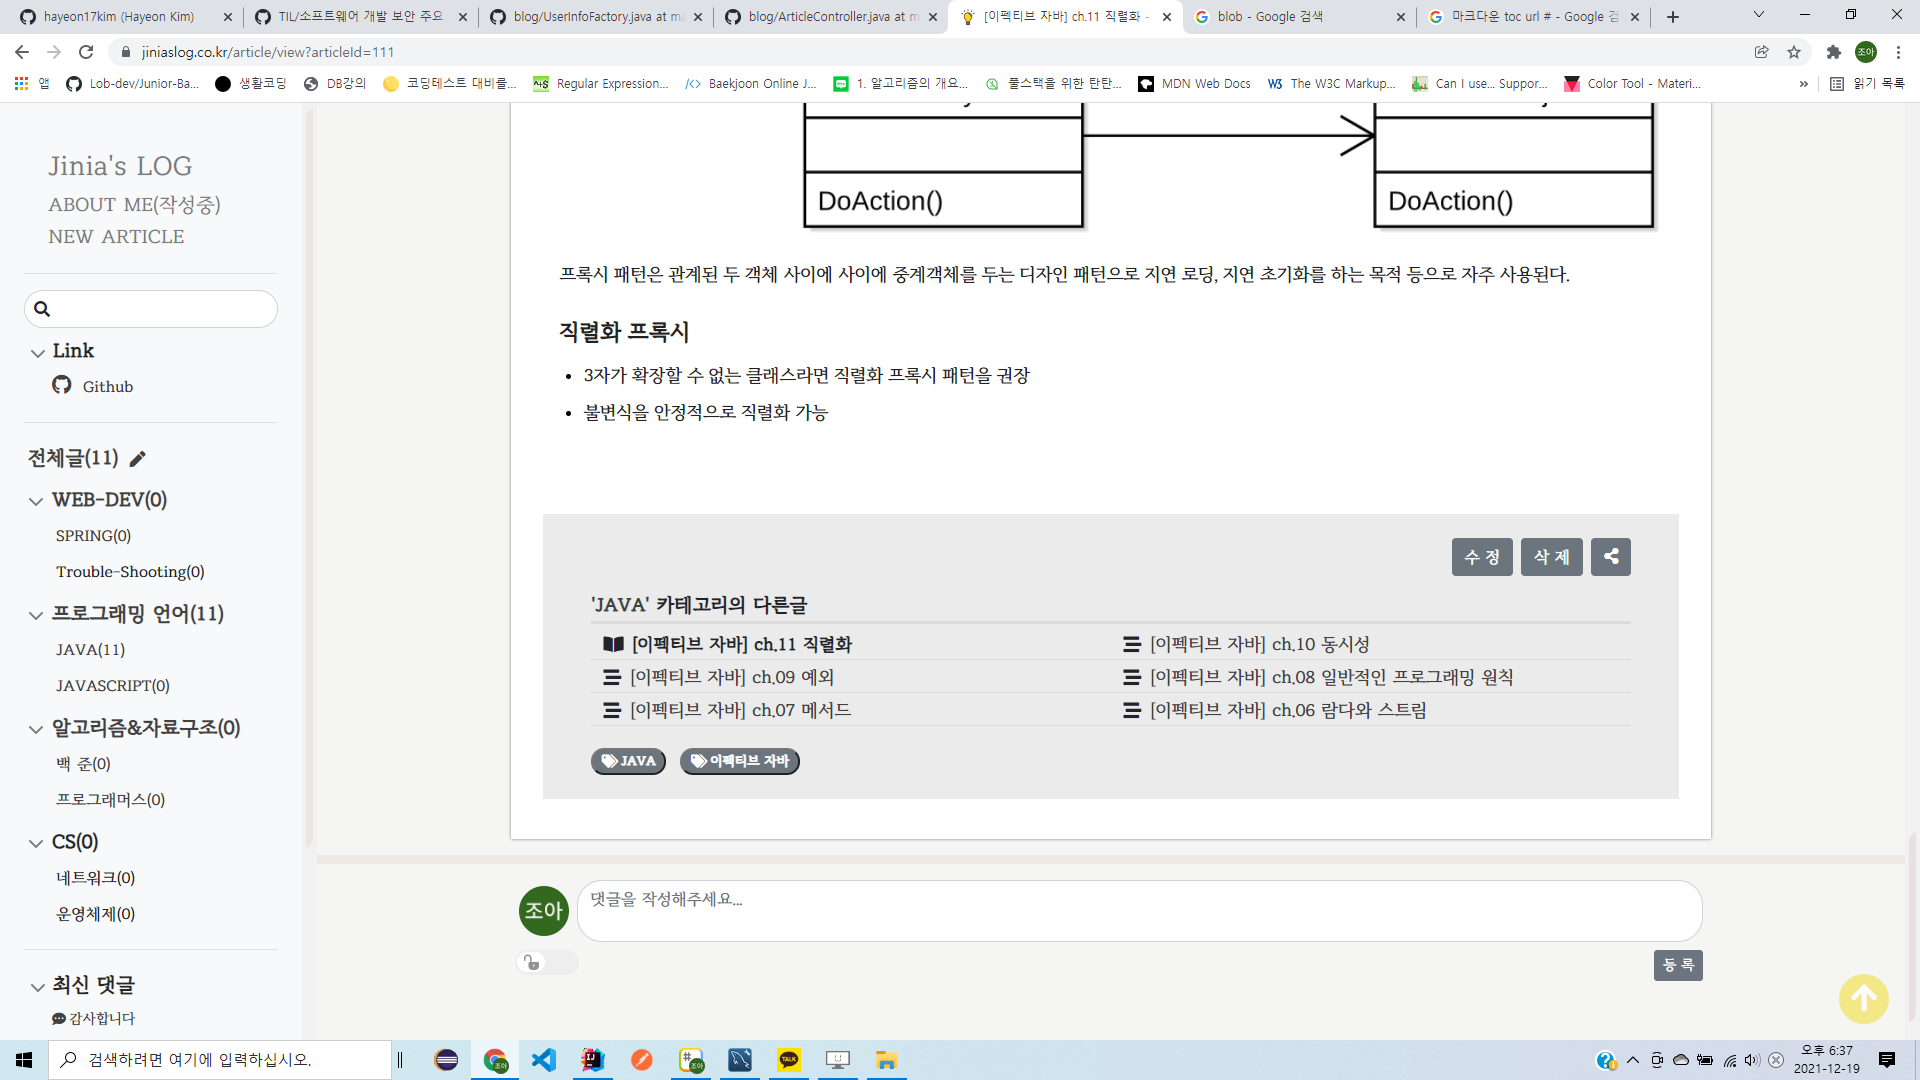Click the sidebar search input field
1920x1080 pixels.
151,309
